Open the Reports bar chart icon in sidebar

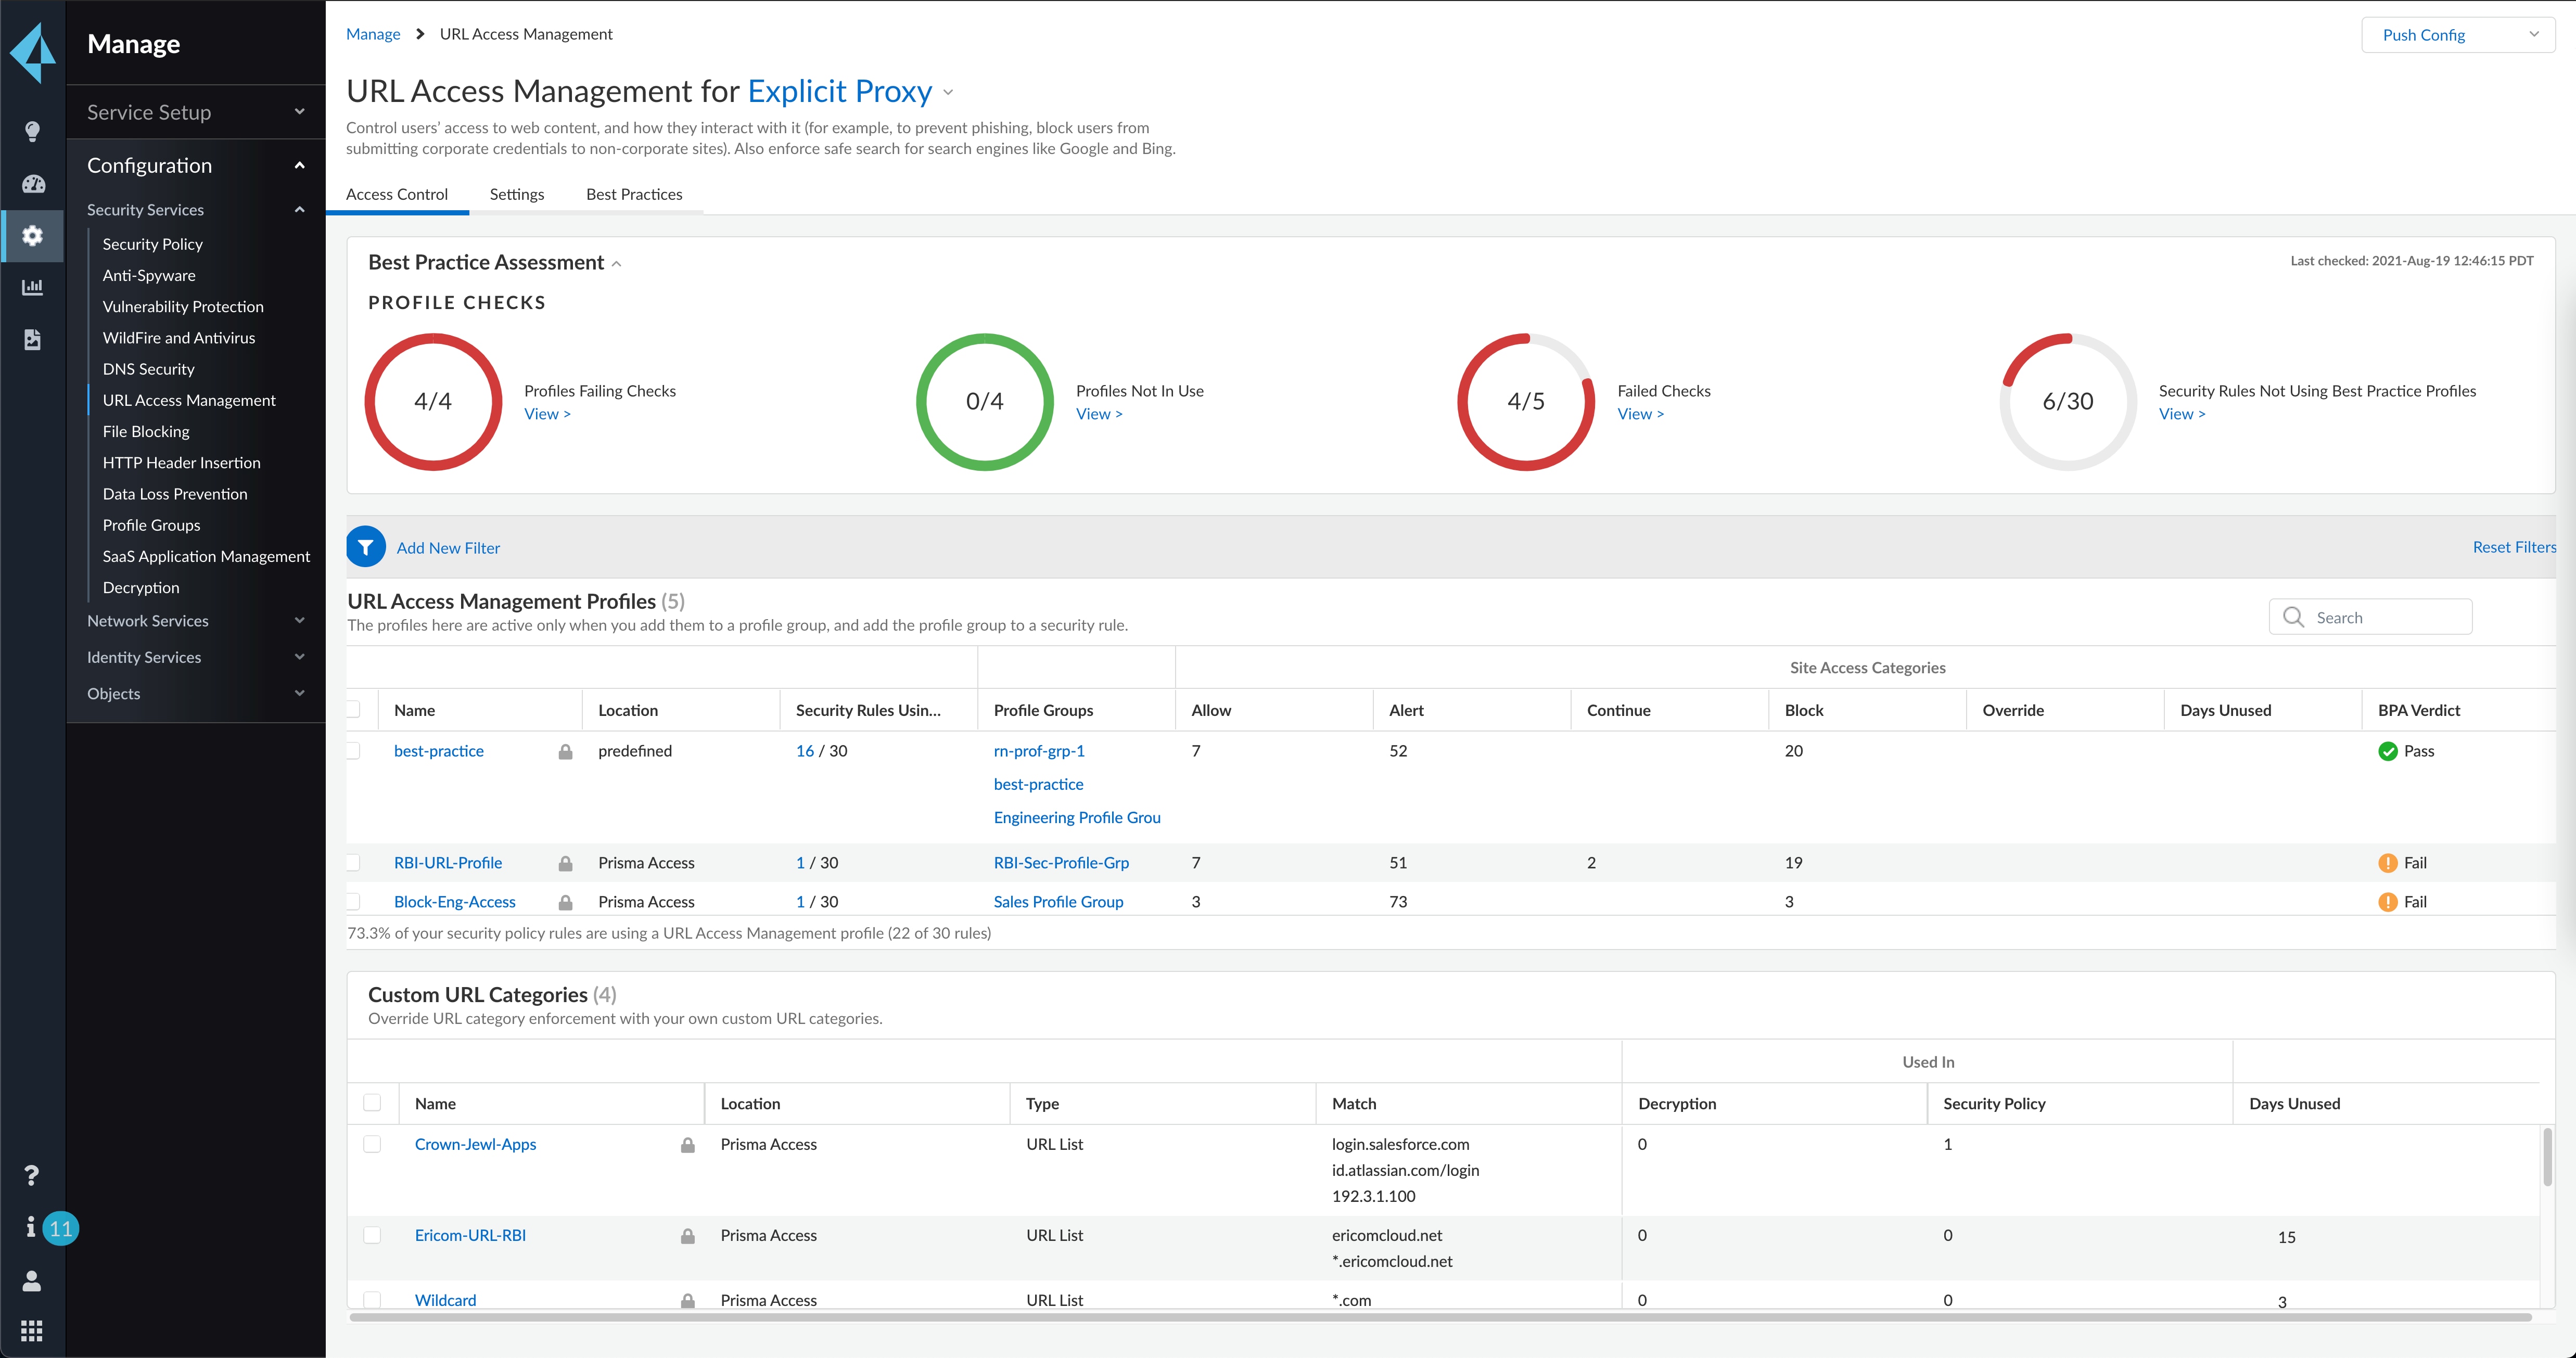coord(33,287)
